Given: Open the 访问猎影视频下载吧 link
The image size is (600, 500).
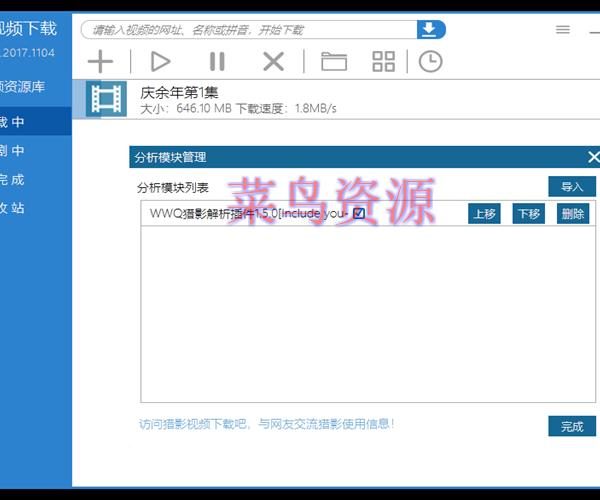Looking at the screenshot, I should [266, 424].
